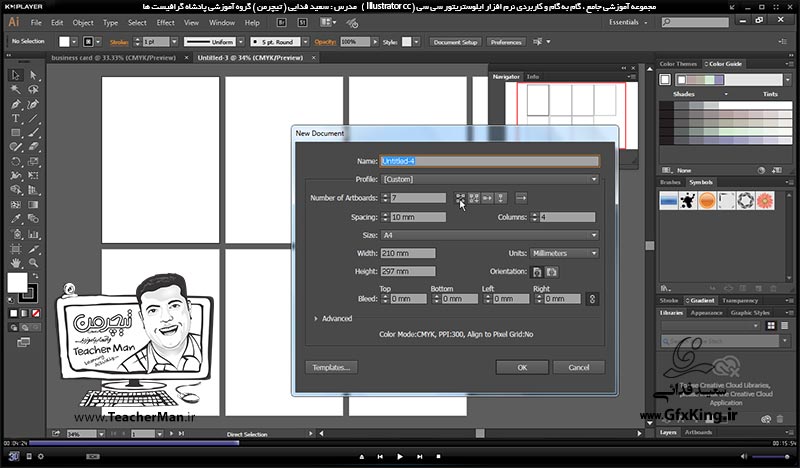Pick the Magic Wand tool
This screenshot has width=800, height=468.
pos(15,90)
